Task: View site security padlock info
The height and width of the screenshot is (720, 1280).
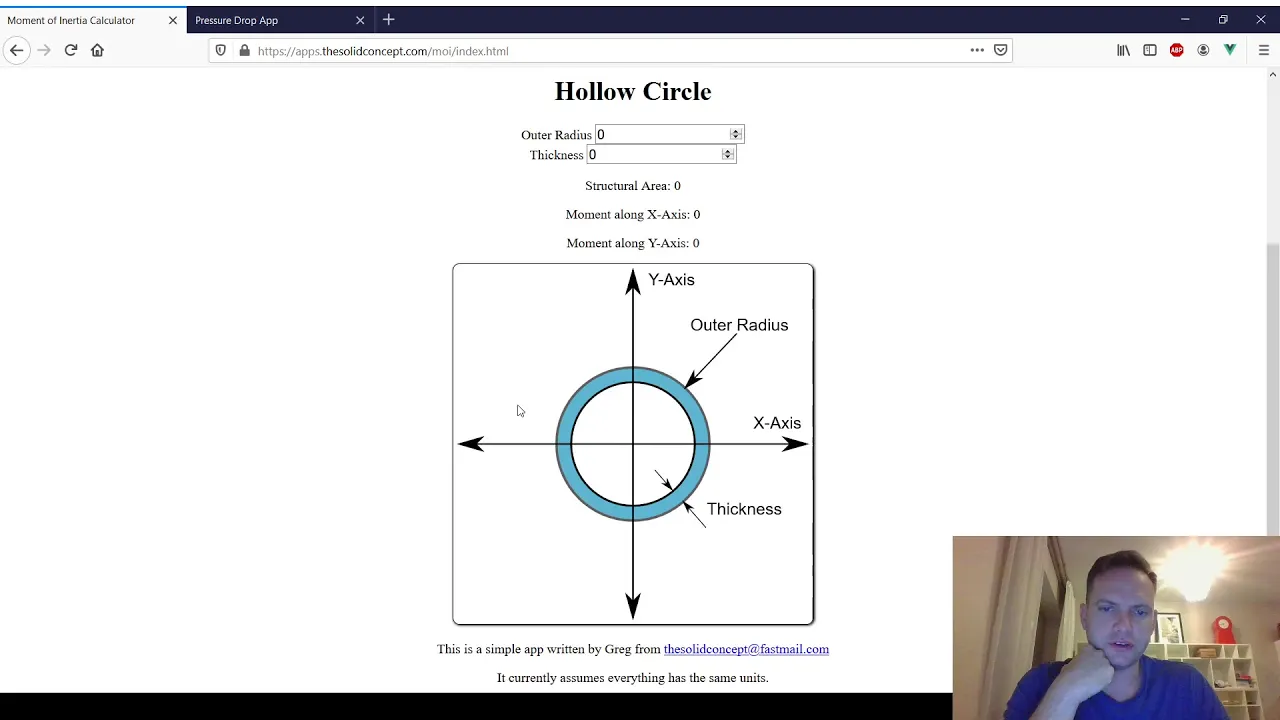Action: click(x=244, y=50)
